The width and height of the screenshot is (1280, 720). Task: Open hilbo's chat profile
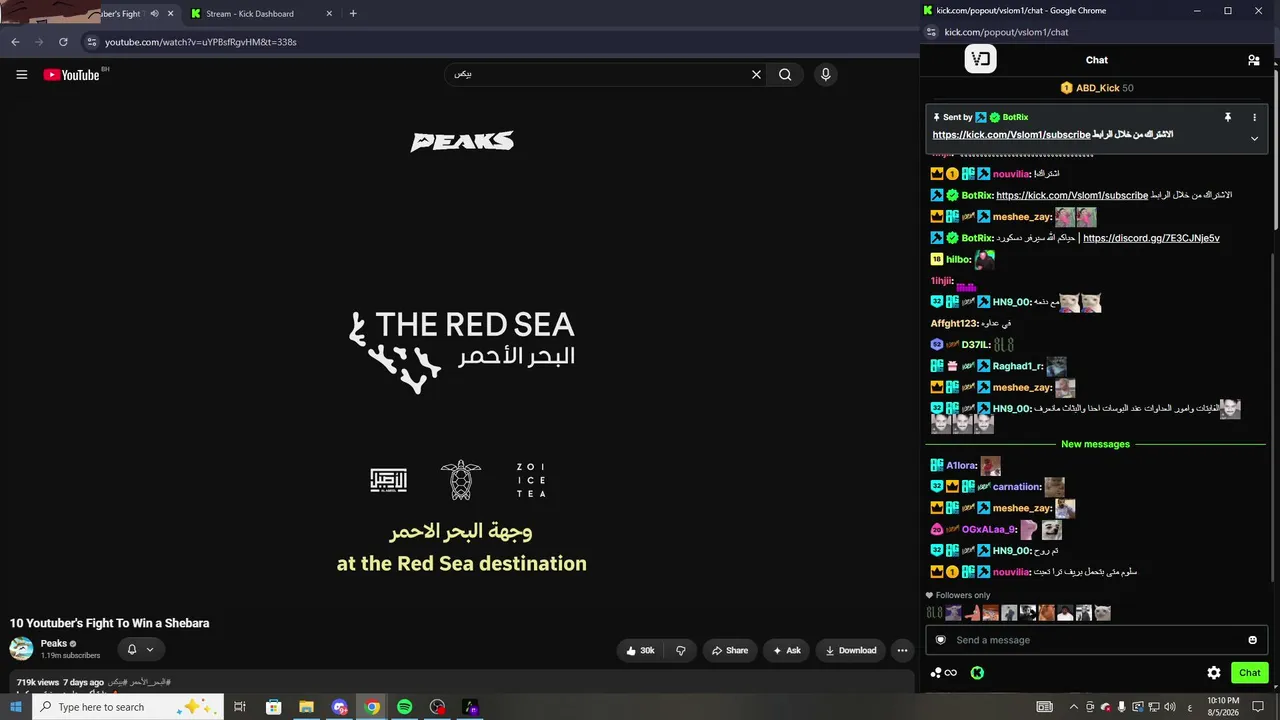click(958, 259)
